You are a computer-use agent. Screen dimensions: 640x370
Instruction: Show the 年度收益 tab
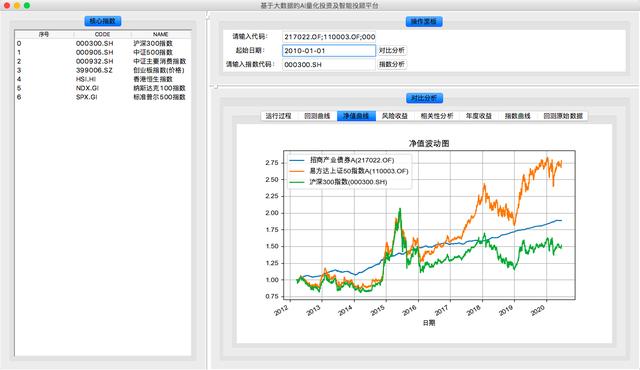(479, 116)
